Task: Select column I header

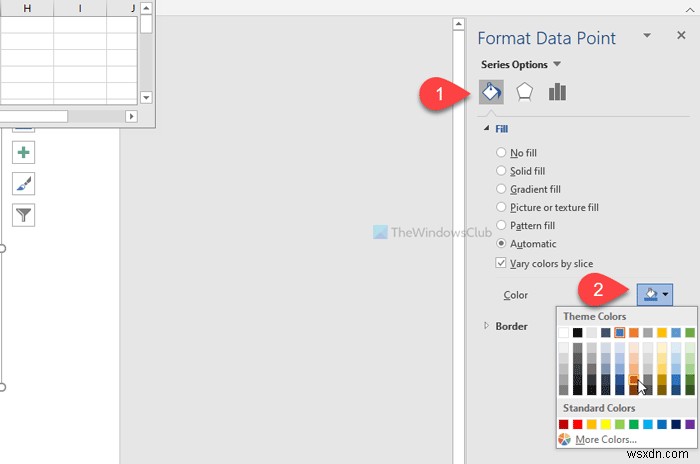Action: [80, 8]
